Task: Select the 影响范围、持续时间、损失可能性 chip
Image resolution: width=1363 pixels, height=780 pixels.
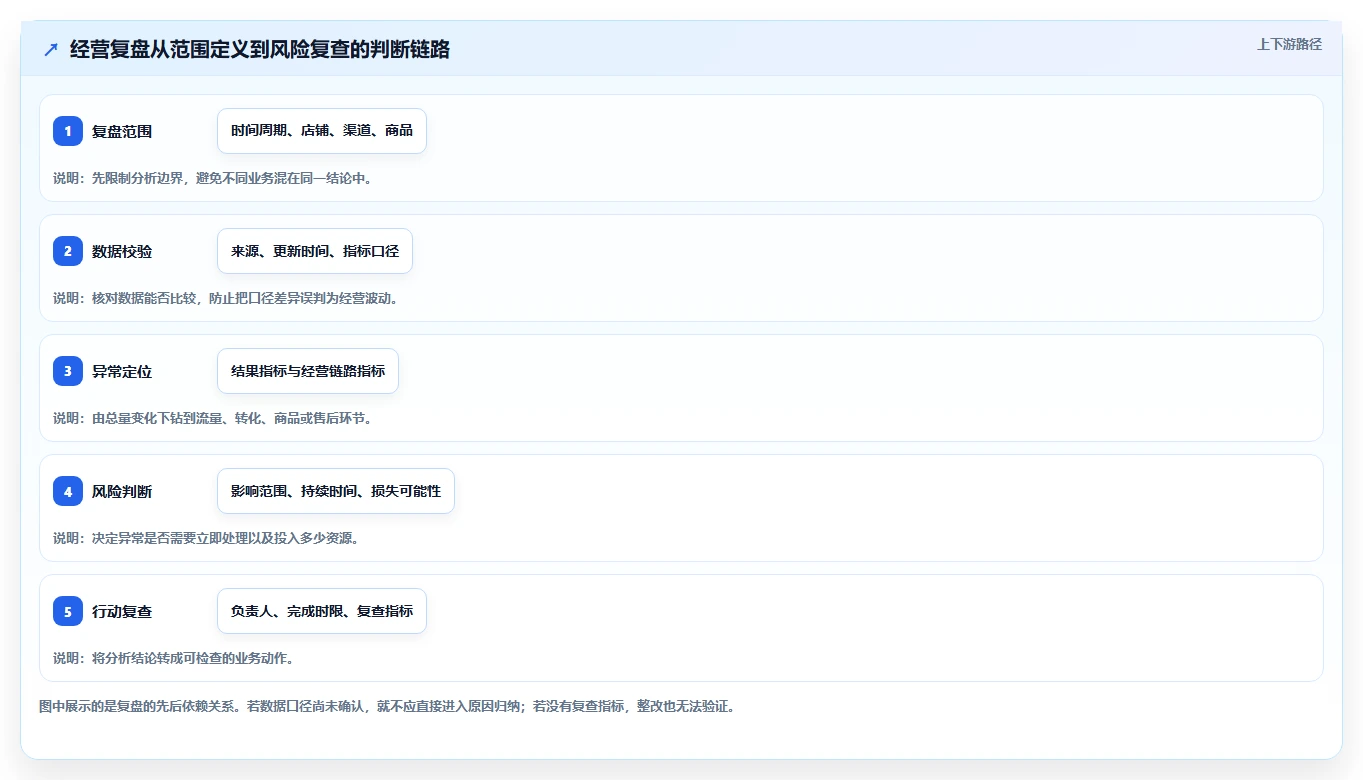Action: coord(336,491)
